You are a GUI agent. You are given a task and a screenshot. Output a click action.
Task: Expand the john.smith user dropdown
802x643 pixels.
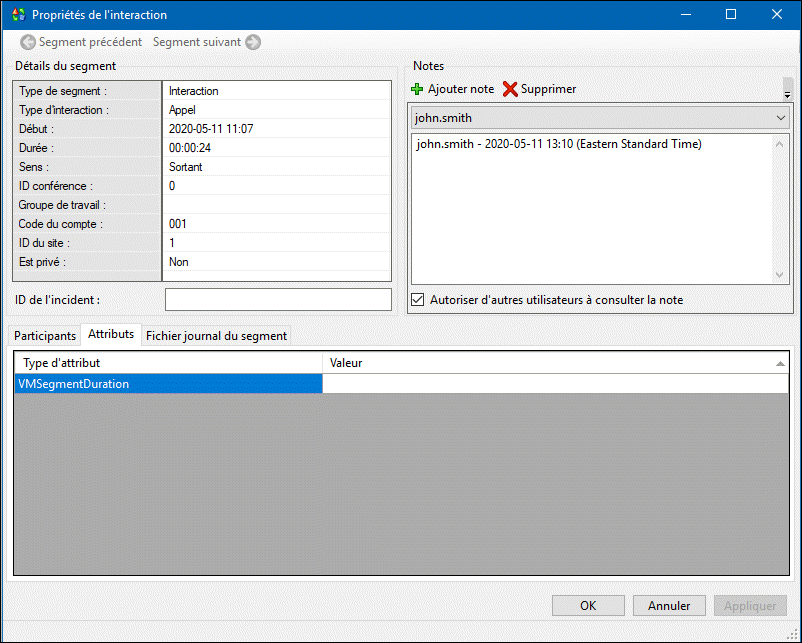point(780,118)
